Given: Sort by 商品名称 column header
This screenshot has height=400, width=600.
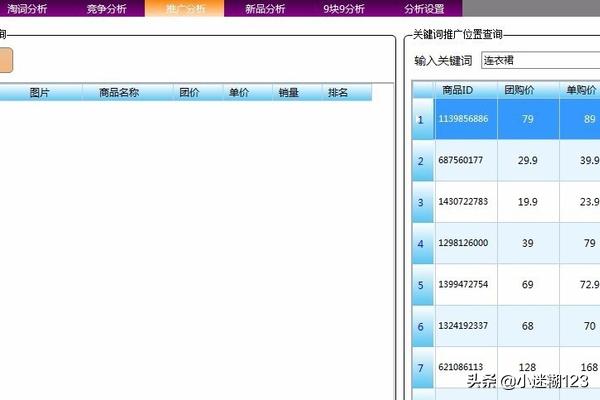Looking at the screenshot, I should [x=119, y=93].
